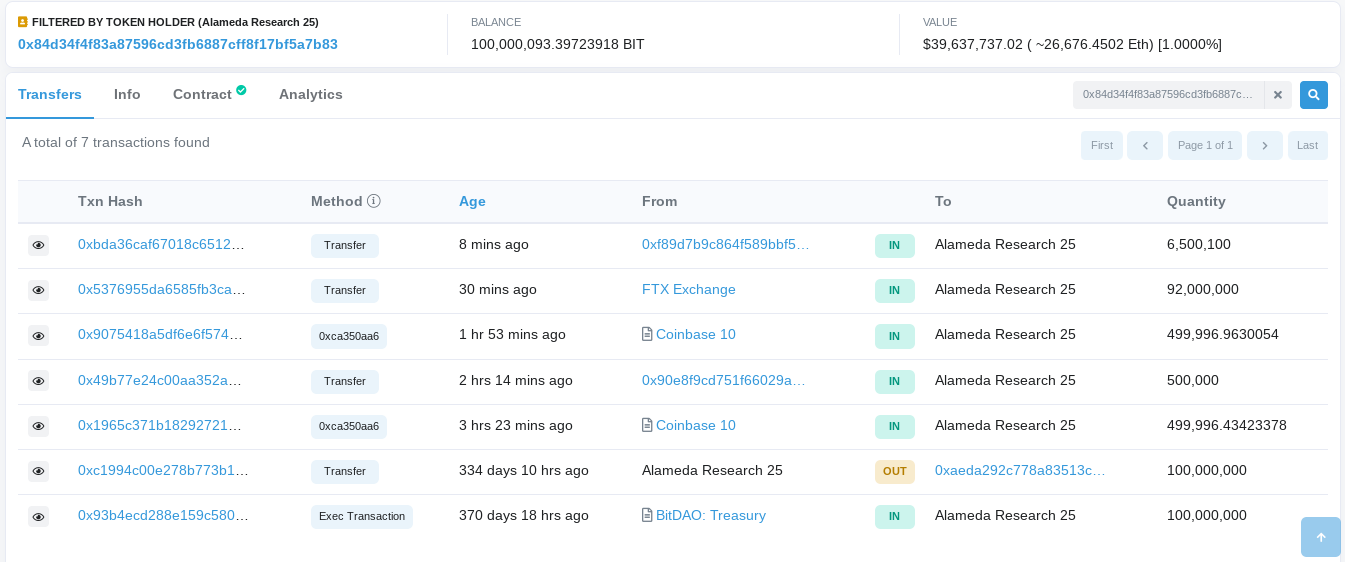1345x562 pixels.
Task: Click Transfer method in 30 mins ago row
Action: coord(345,291)
